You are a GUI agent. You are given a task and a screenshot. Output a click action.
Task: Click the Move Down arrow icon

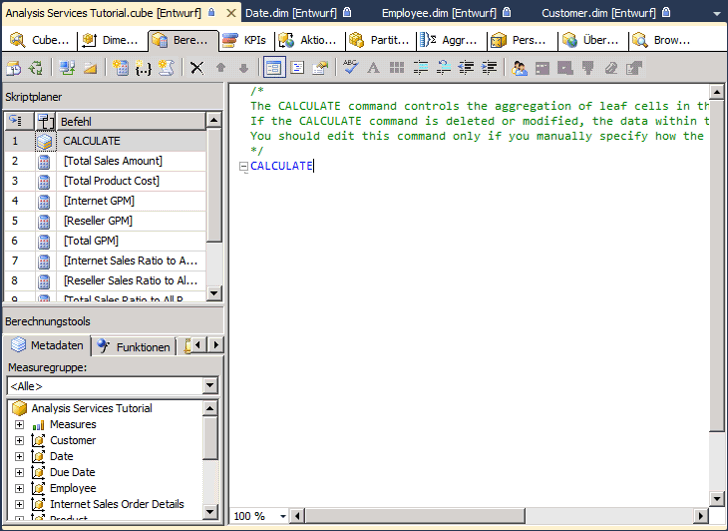coord(243,68)
